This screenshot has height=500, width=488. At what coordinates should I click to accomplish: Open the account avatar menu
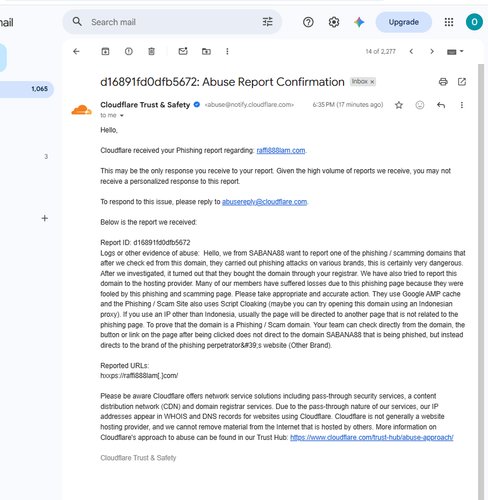(x=474, y=22)
